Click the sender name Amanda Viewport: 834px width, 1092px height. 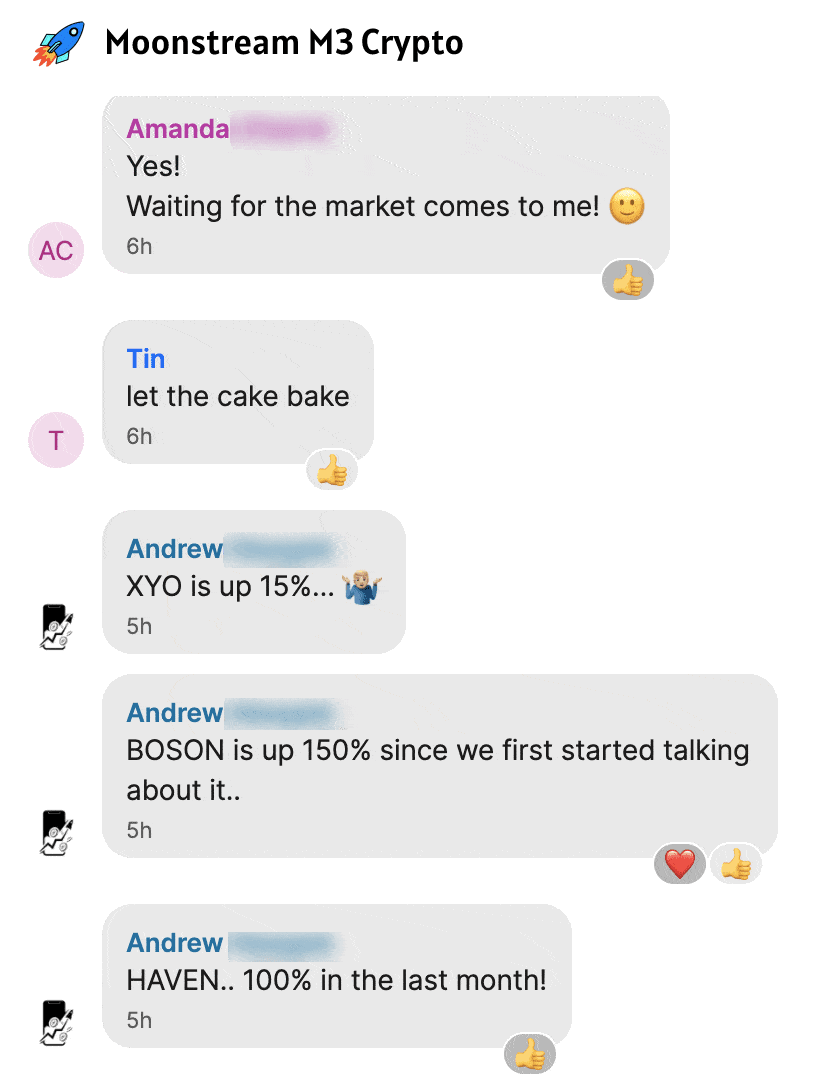(178, 129)
